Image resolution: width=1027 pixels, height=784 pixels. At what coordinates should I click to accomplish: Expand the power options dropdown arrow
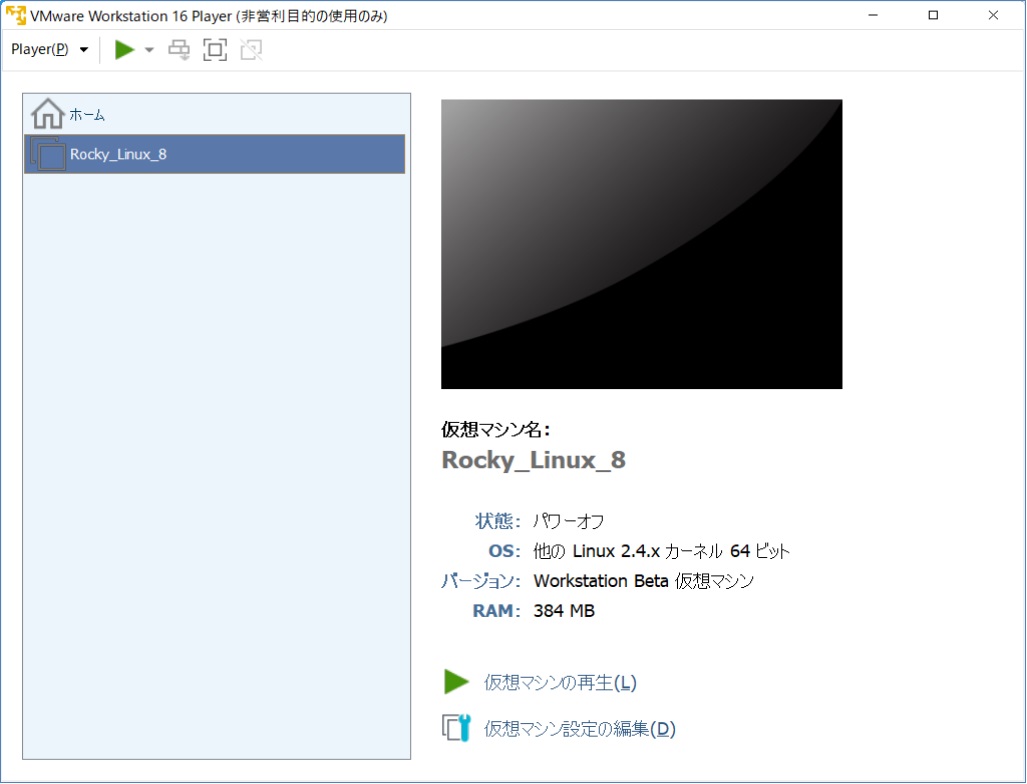(x=149, y=50)
